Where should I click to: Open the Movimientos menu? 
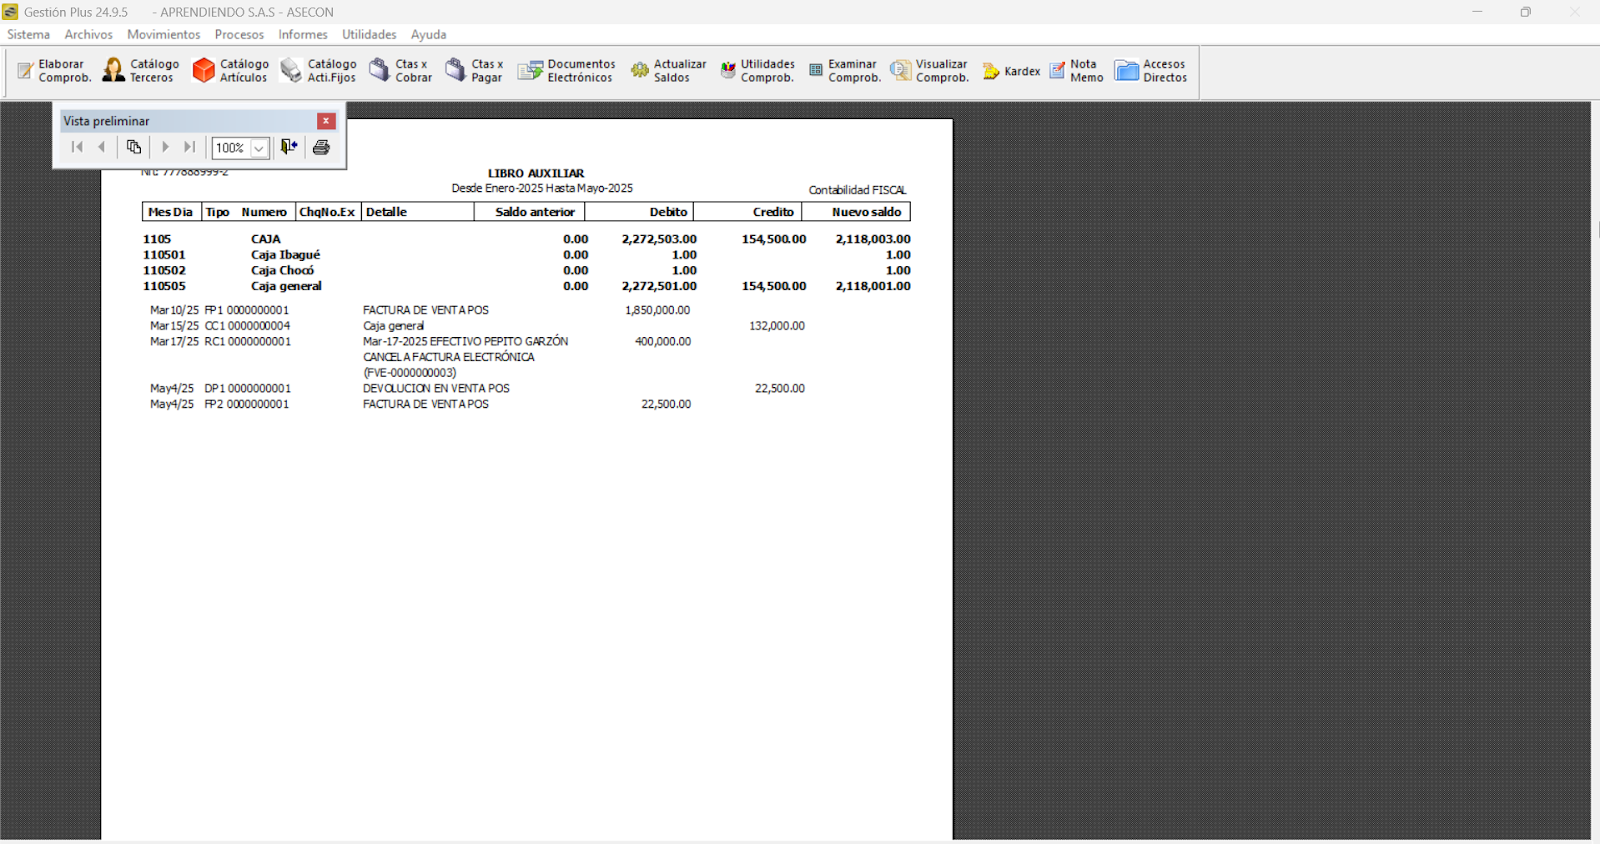[163, 34]
